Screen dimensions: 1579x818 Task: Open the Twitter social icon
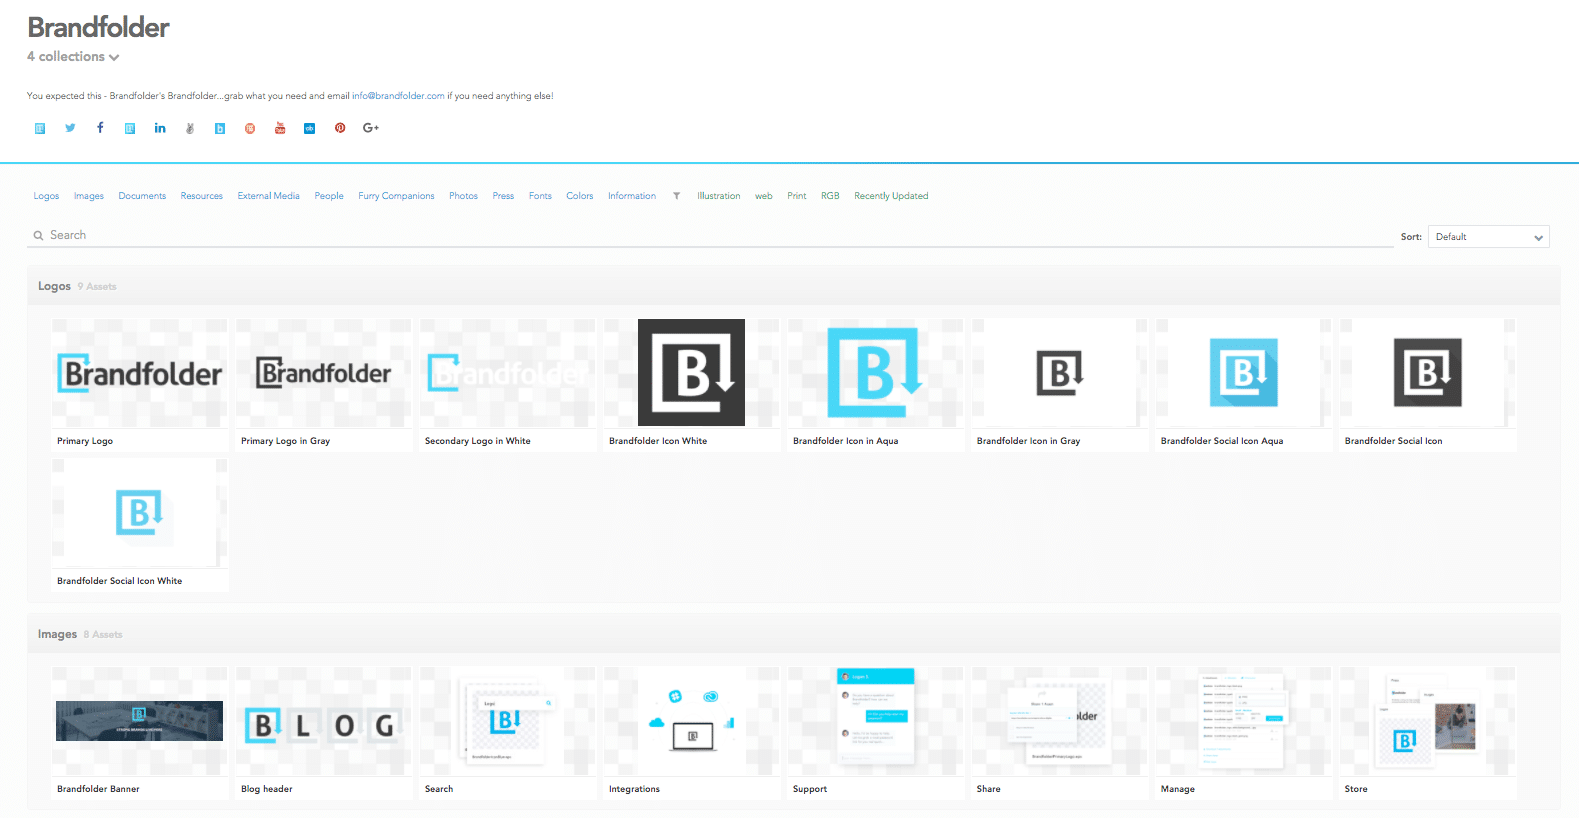[70, 128]
